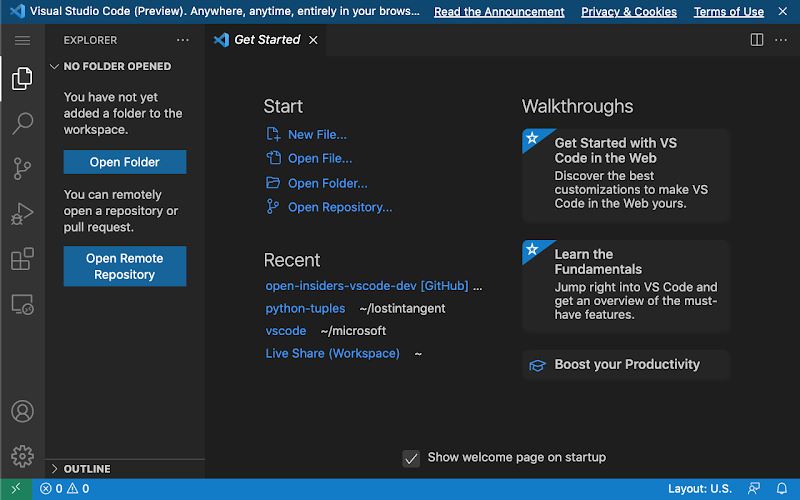Open the Search view icon
The height and width of the screenshot is (500, 800).
pyautogui.click(x=22, y=123)
